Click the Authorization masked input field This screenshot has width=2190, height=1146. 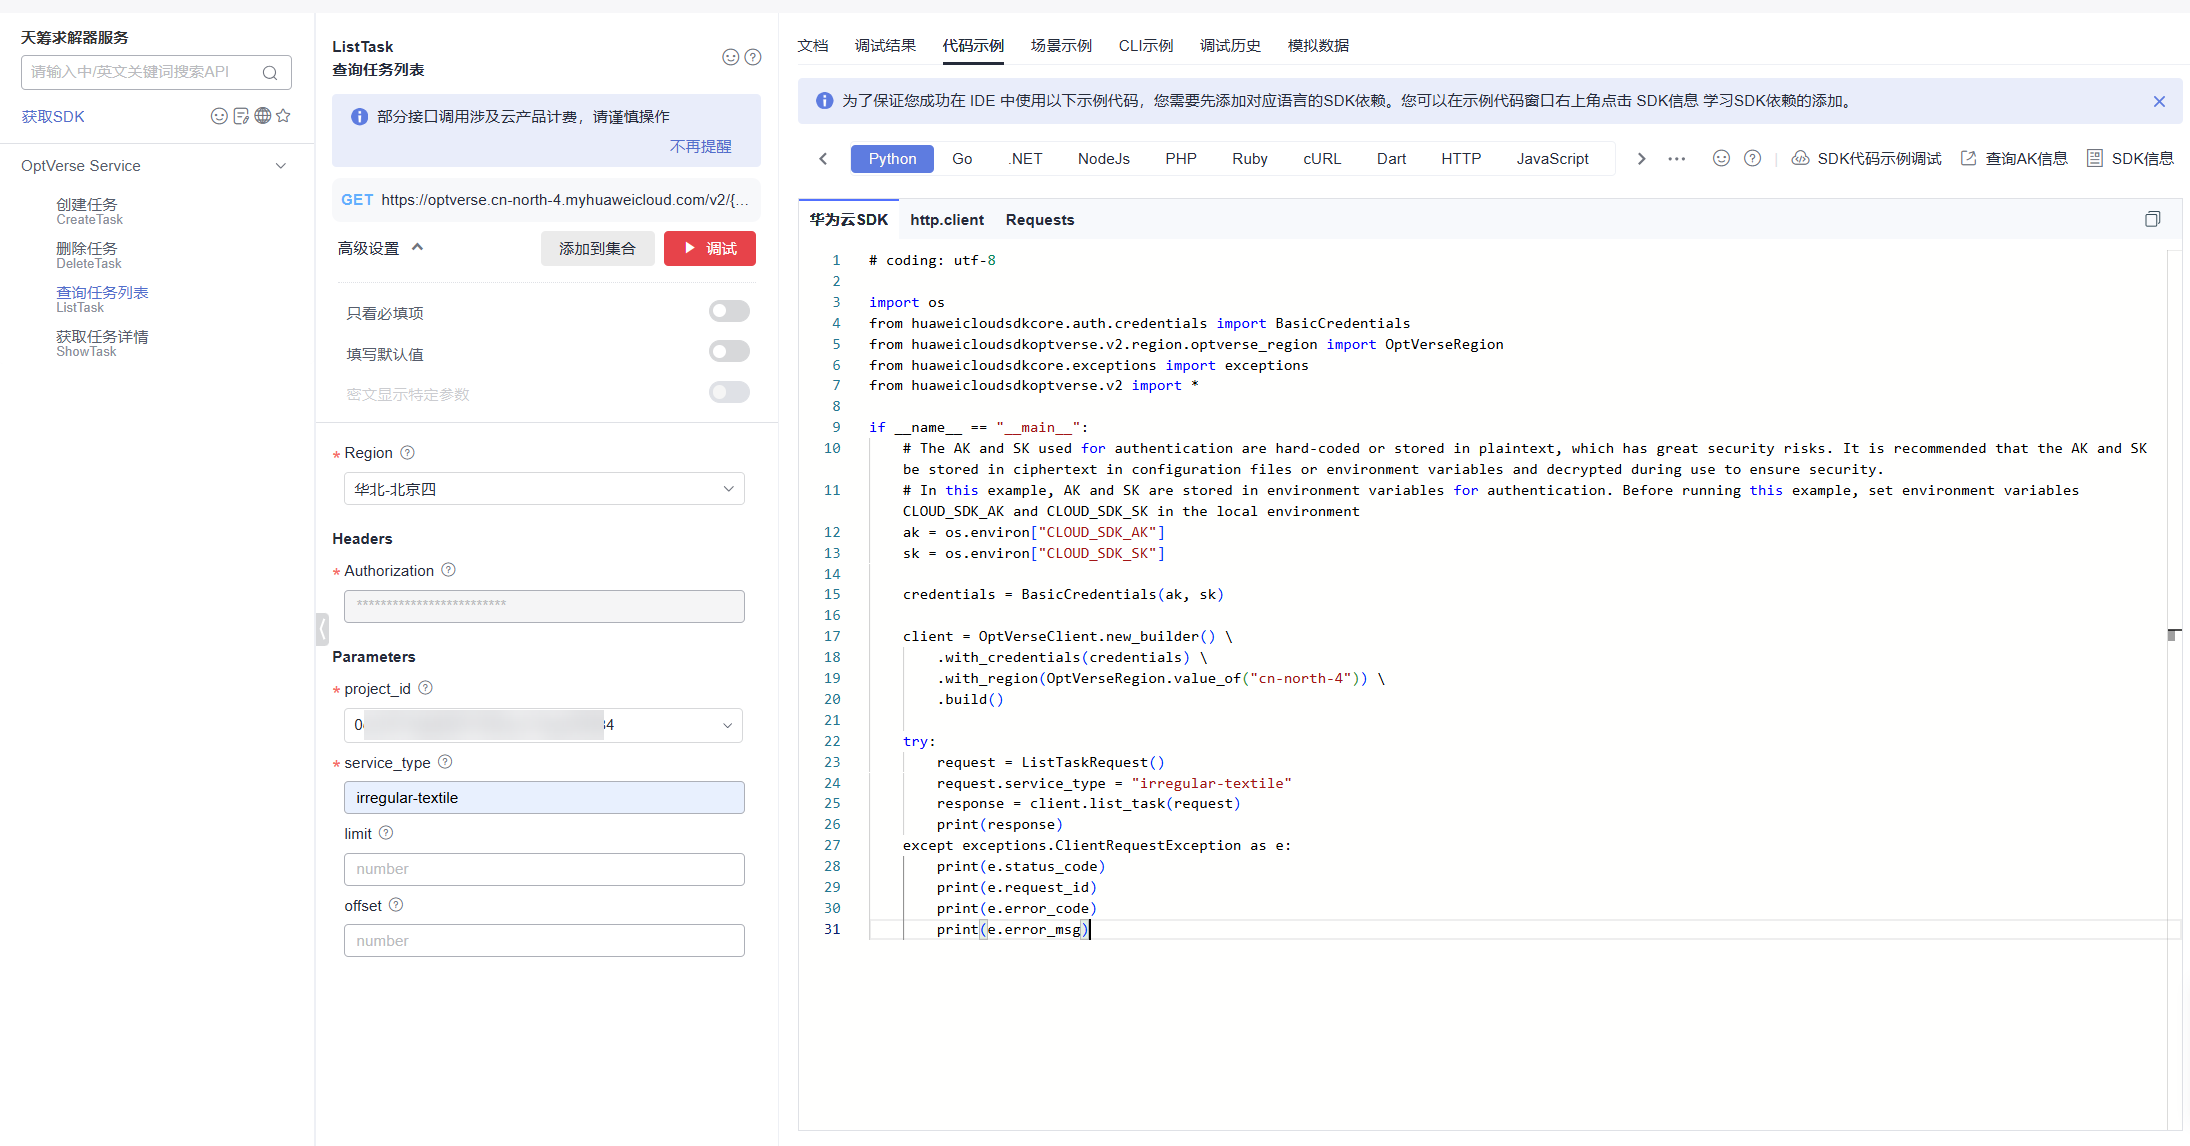544,606
